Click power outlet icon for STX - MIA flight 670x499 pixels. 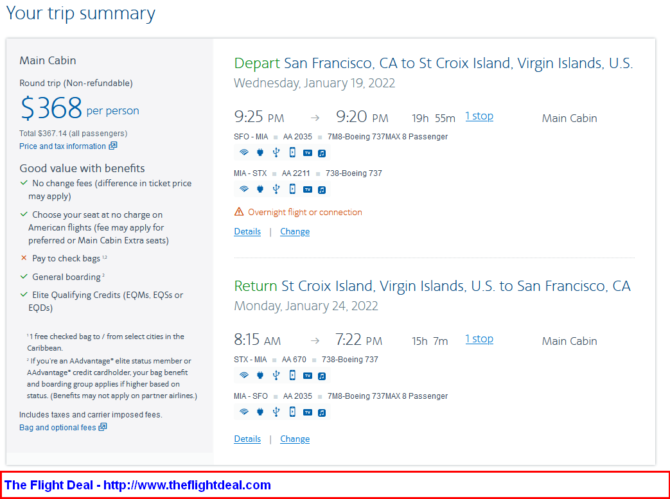coord(260,375)
